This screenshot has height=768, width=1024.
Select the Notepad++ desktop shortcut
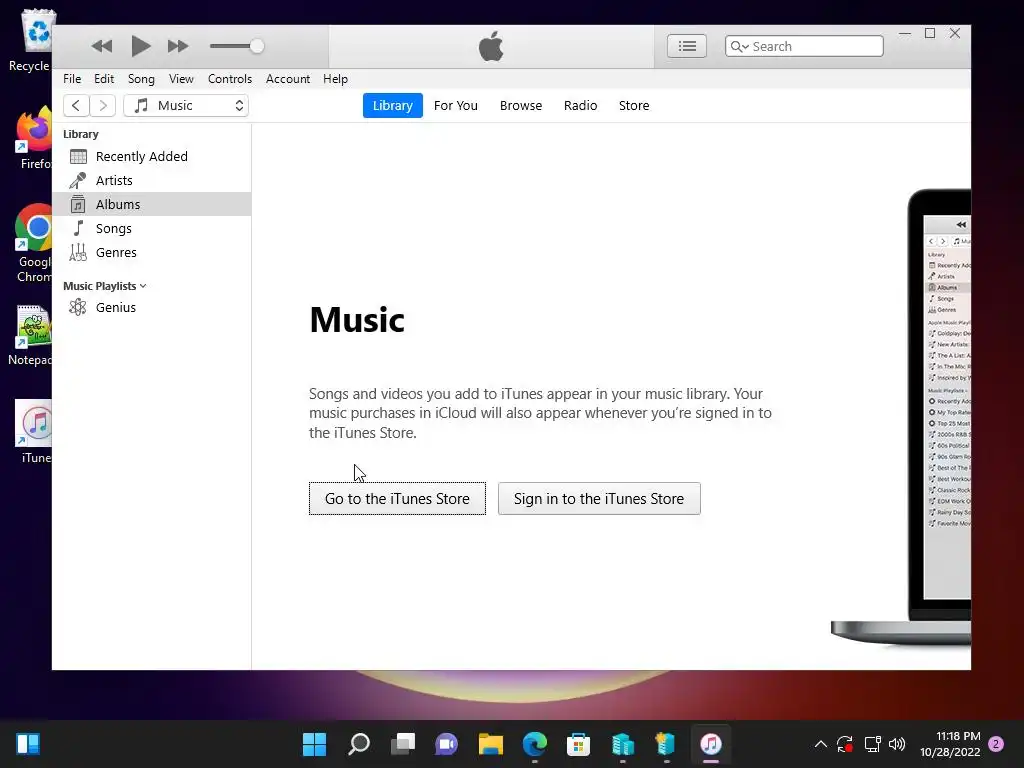[31, 335]
